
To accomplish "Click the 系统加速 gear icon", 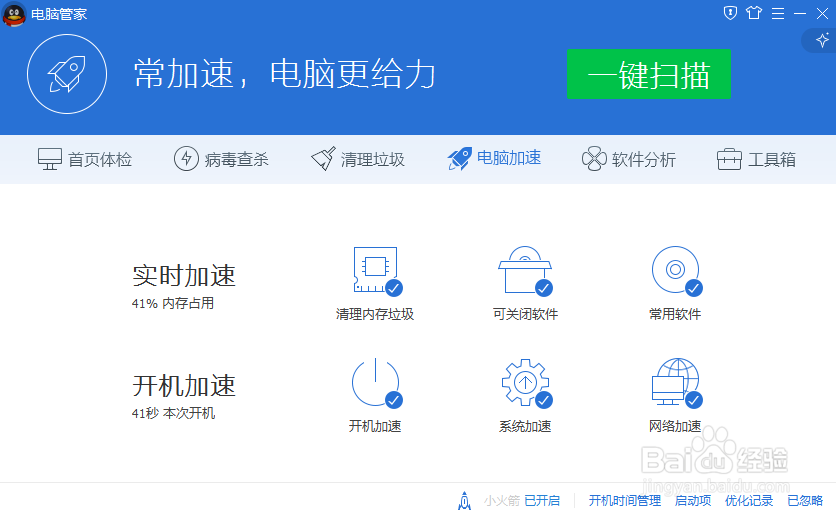I will click(525, 382).
